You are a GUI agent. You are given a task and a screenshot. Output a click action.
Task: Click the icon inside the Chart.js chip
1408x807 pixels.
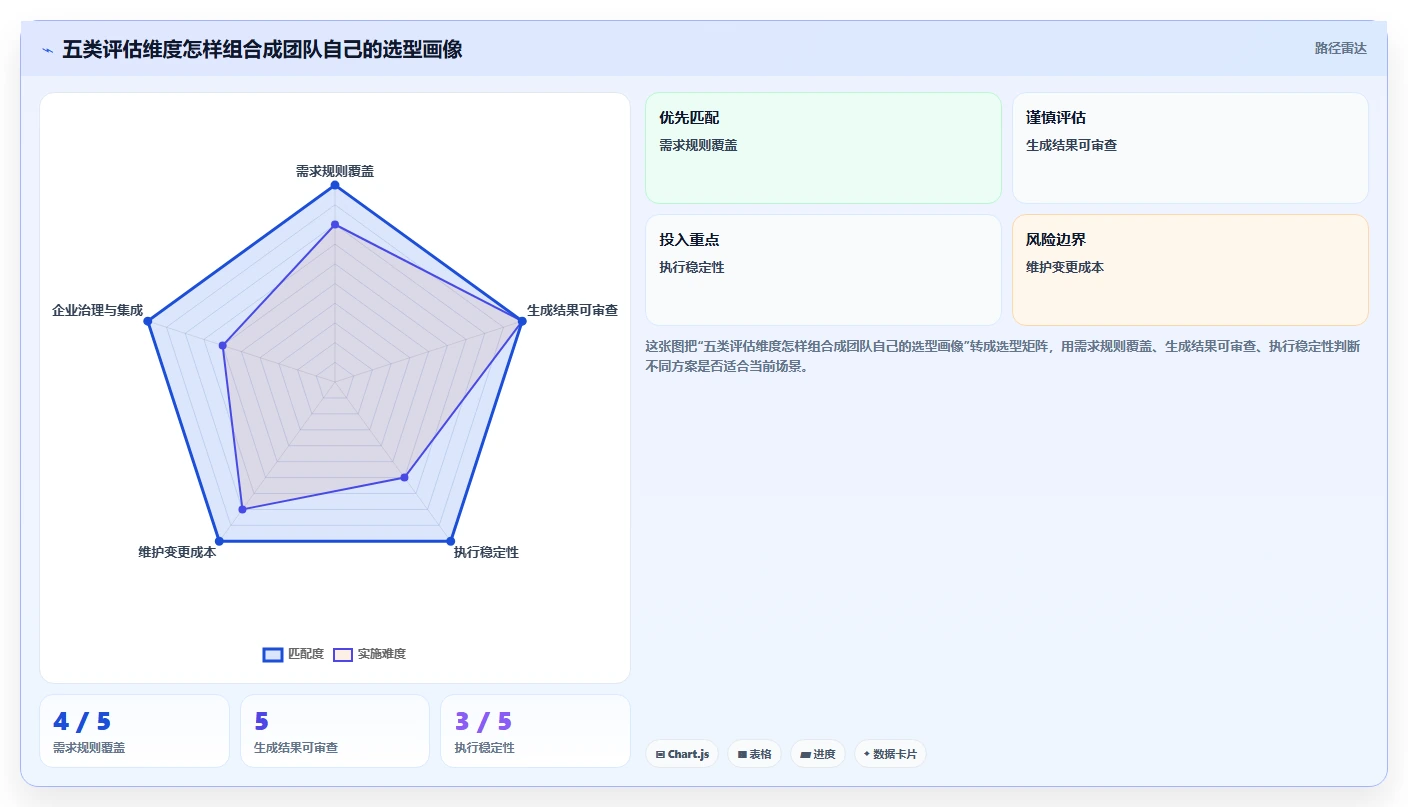660,754
